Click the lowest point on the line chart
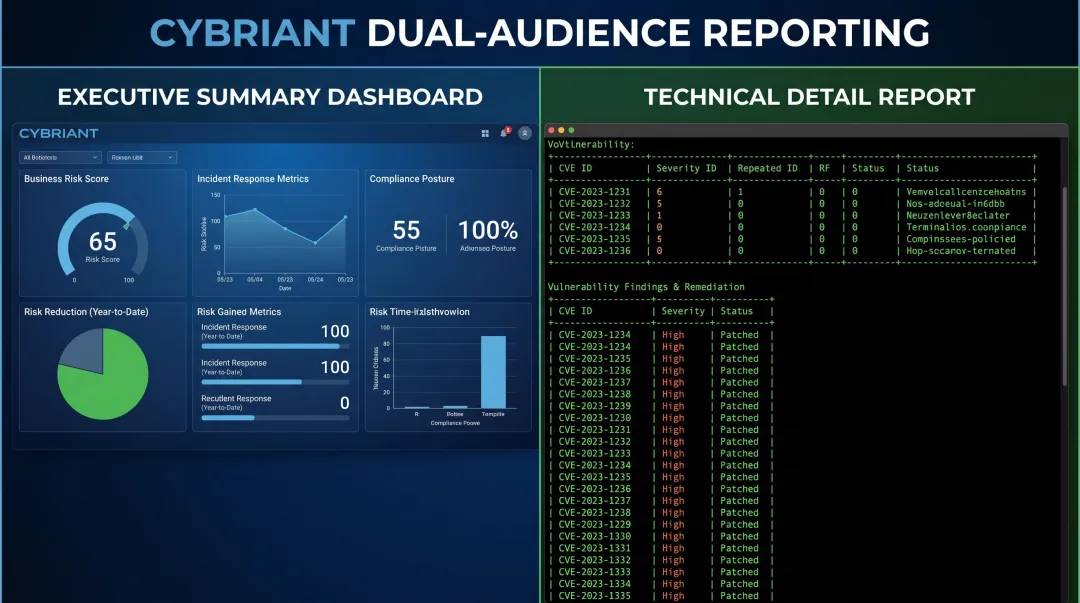This screenshot has width=1080, height=603. point(315,243)
